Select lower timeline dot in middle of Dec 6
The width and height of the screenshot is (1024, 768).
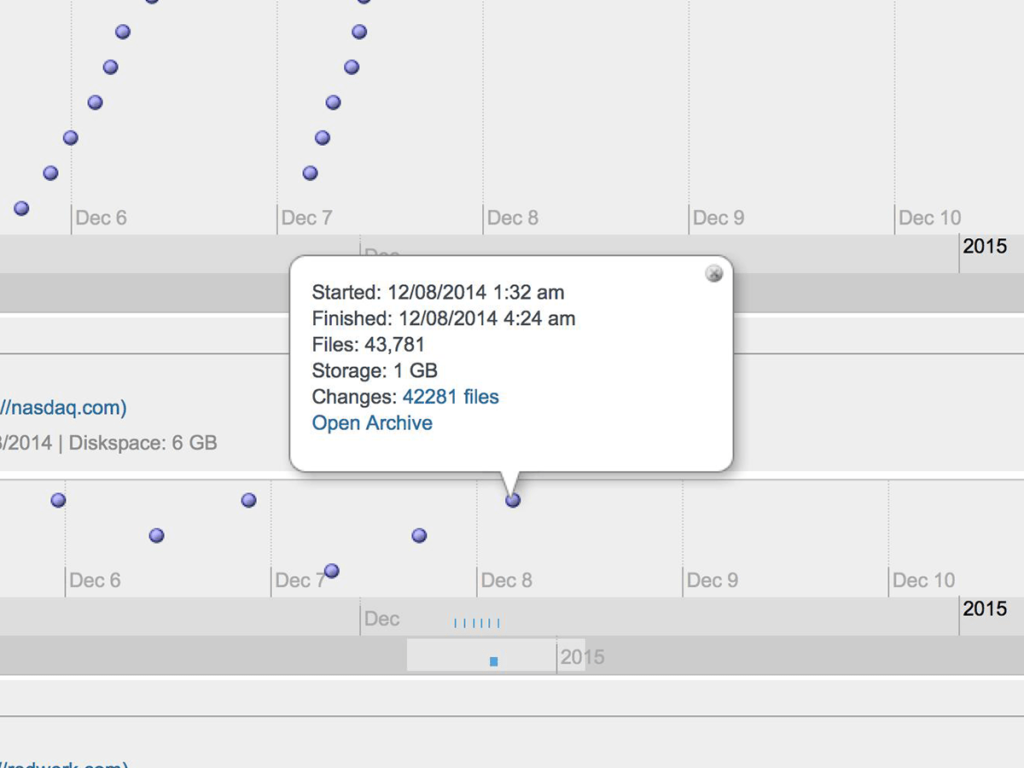point(156,536)
